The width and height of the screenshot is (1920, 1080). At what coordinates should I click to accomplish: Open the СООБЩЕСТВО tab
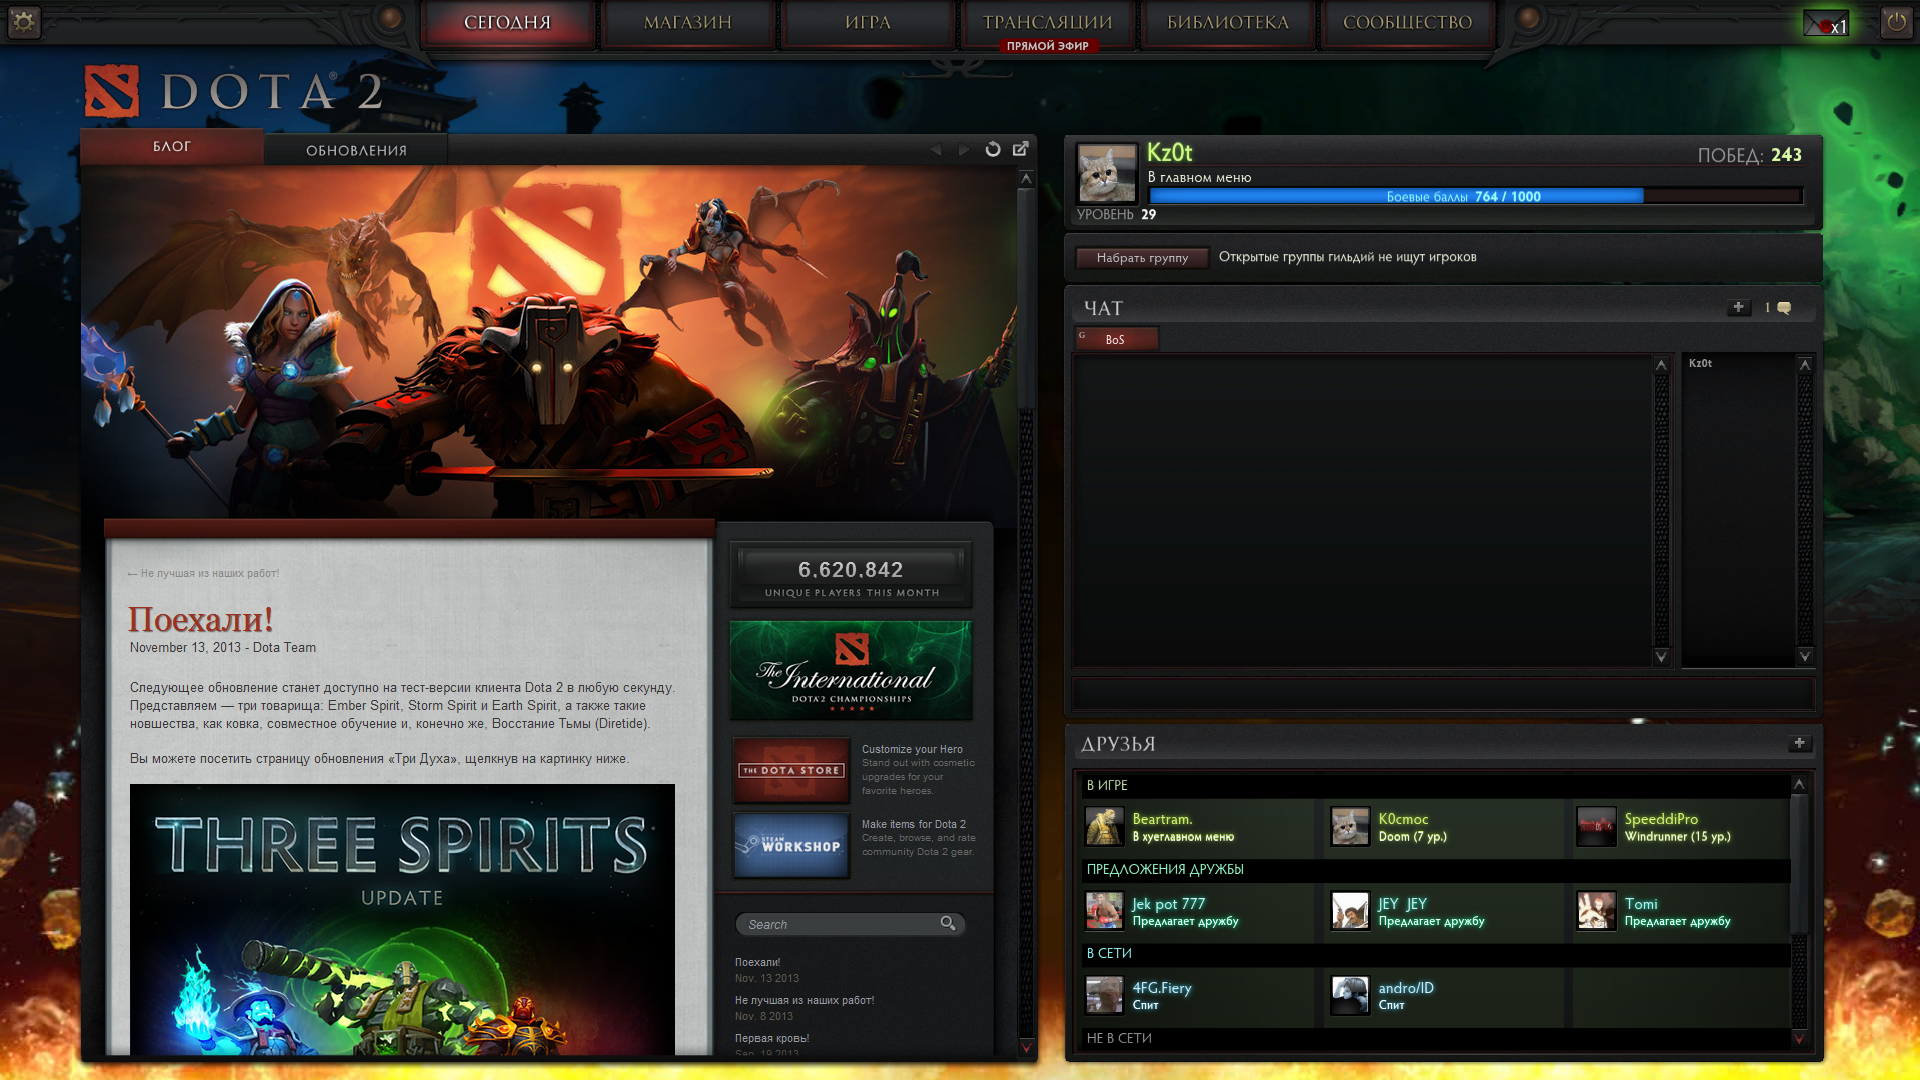1408,23
